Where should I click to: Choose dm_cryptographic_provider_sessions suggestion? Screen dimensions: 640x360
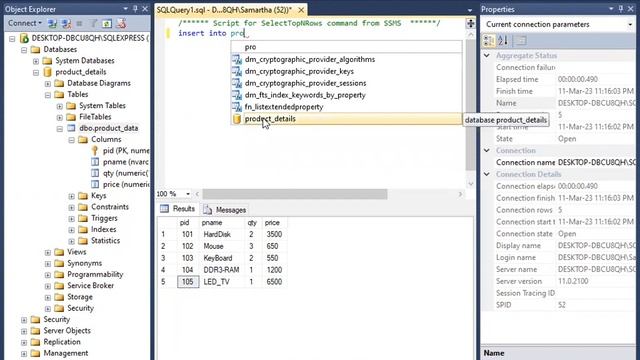click(347, 83)
